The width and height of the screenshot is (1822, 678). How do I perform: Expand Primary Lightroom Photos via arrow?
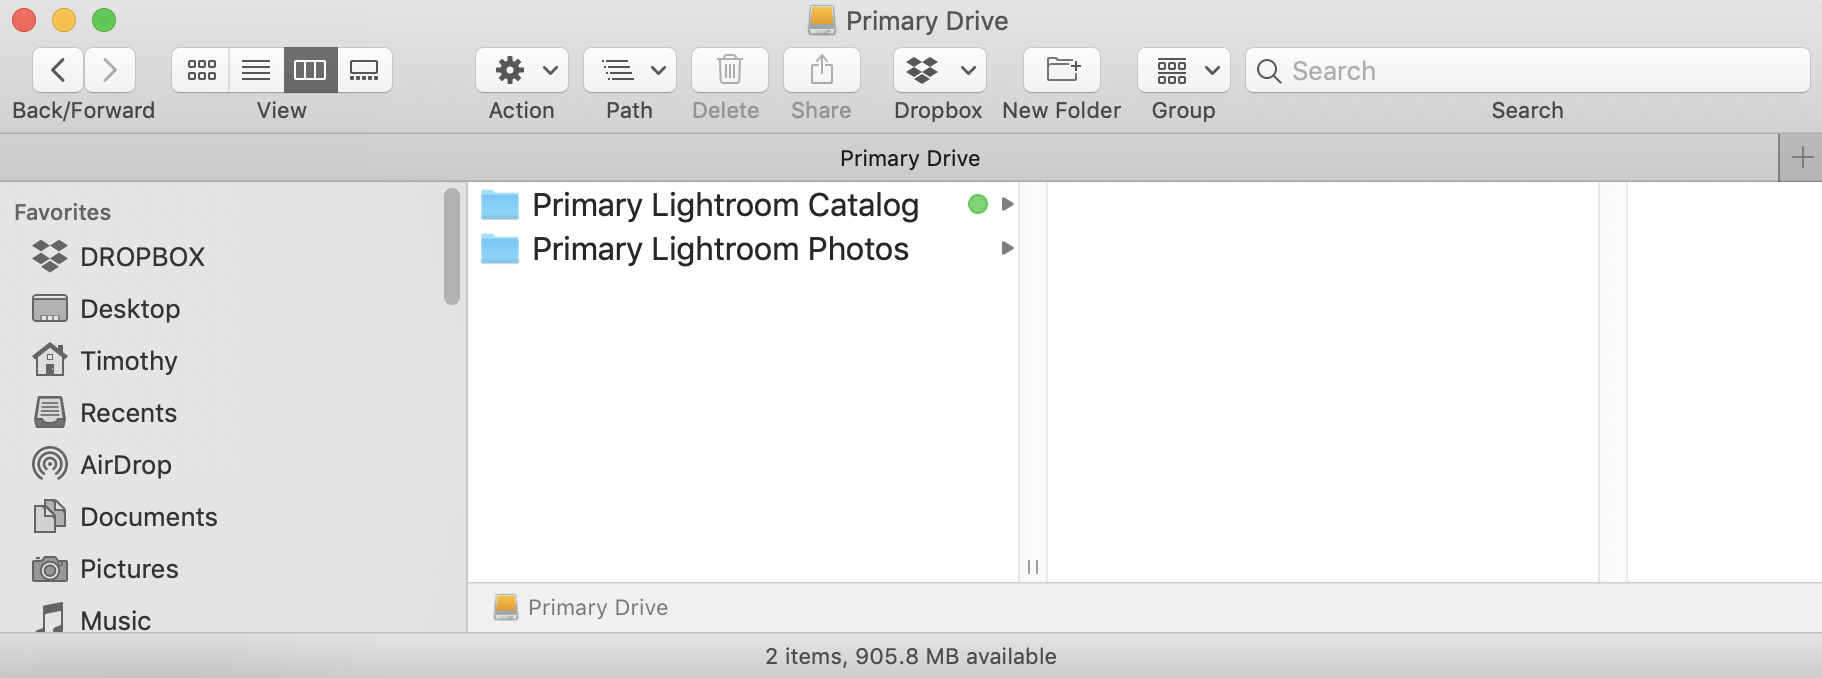(1008, 248)
